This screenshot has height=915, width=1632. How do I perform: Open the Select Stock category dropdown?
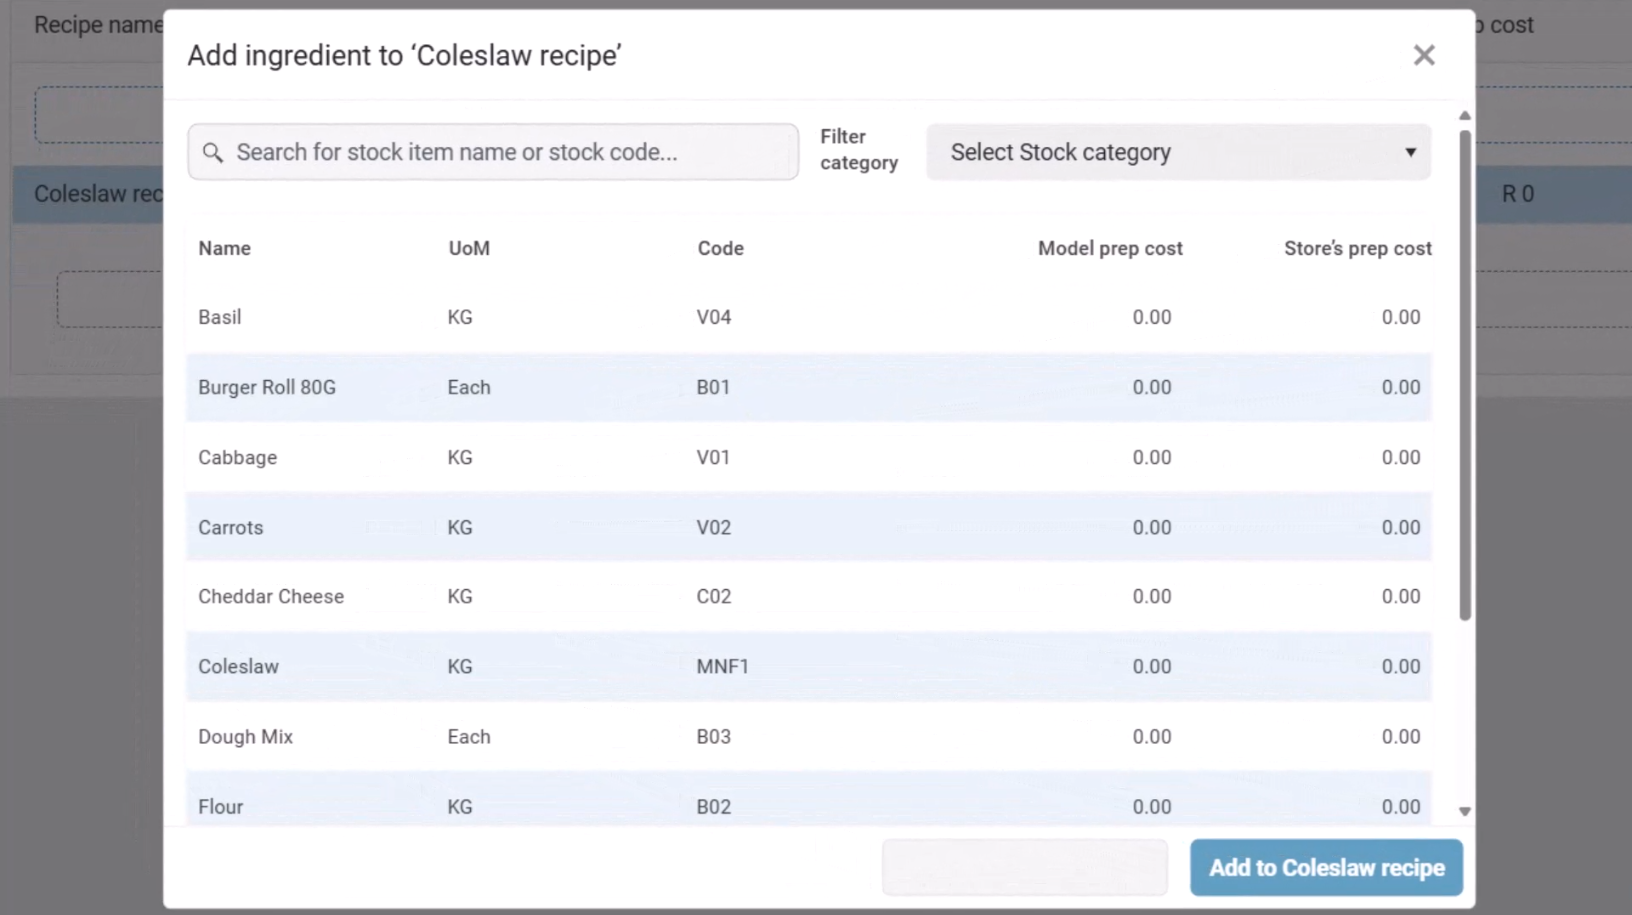(x=1178, y=152)
